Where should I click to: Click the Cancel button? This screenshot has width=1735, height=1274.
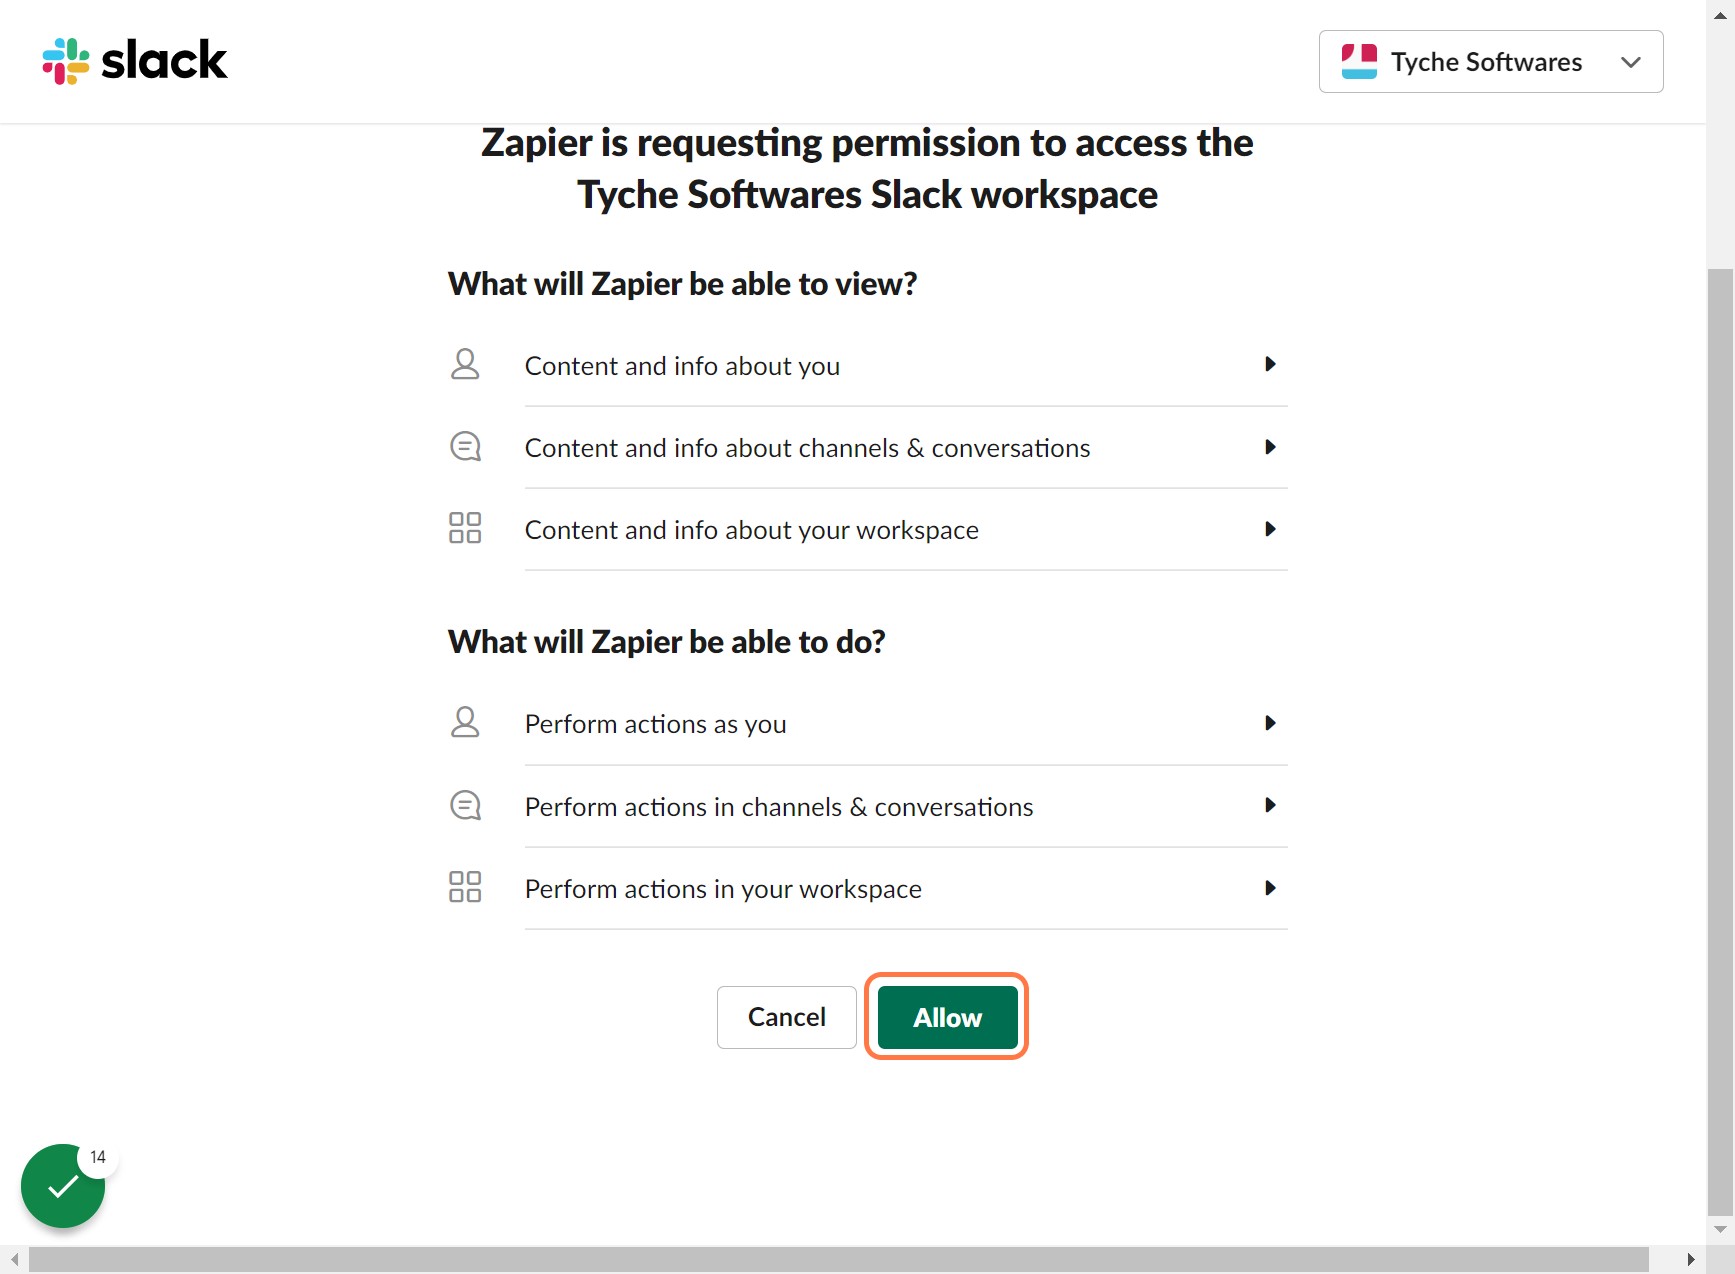coord(787,1017)
